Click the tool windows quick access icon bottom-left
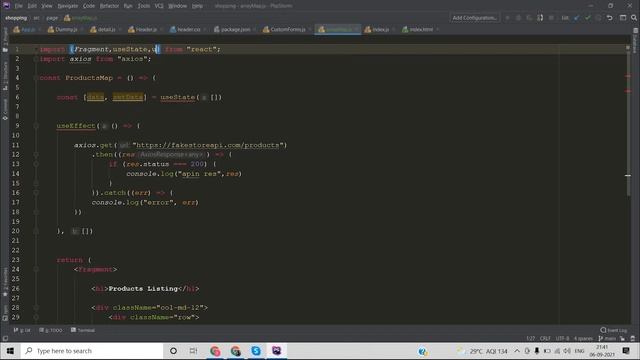Screen dimensions: 640x360 (5, 338)
